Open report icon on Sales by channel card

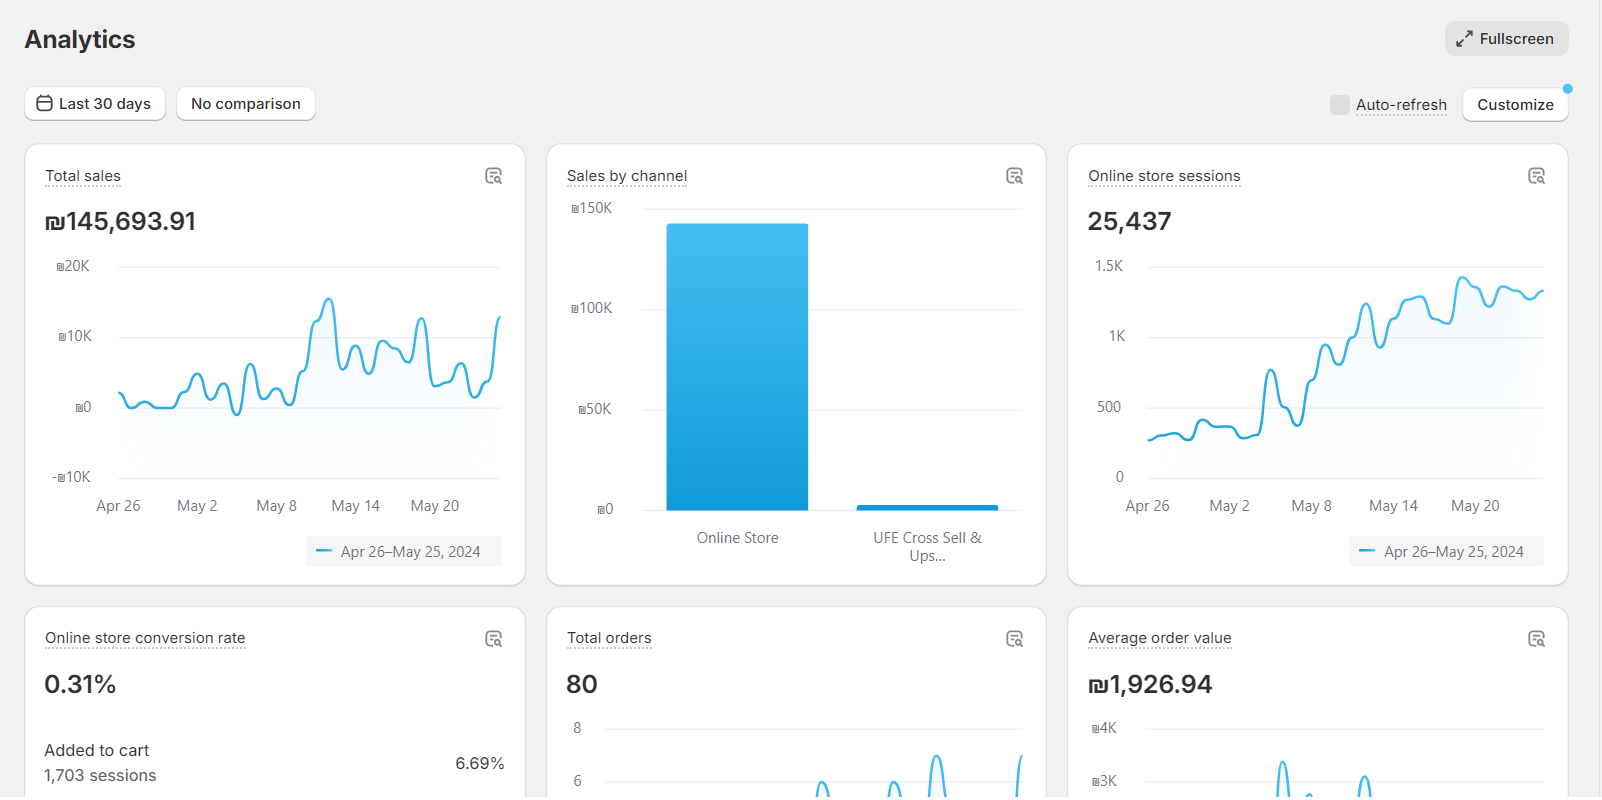[x=1014, y=176]
